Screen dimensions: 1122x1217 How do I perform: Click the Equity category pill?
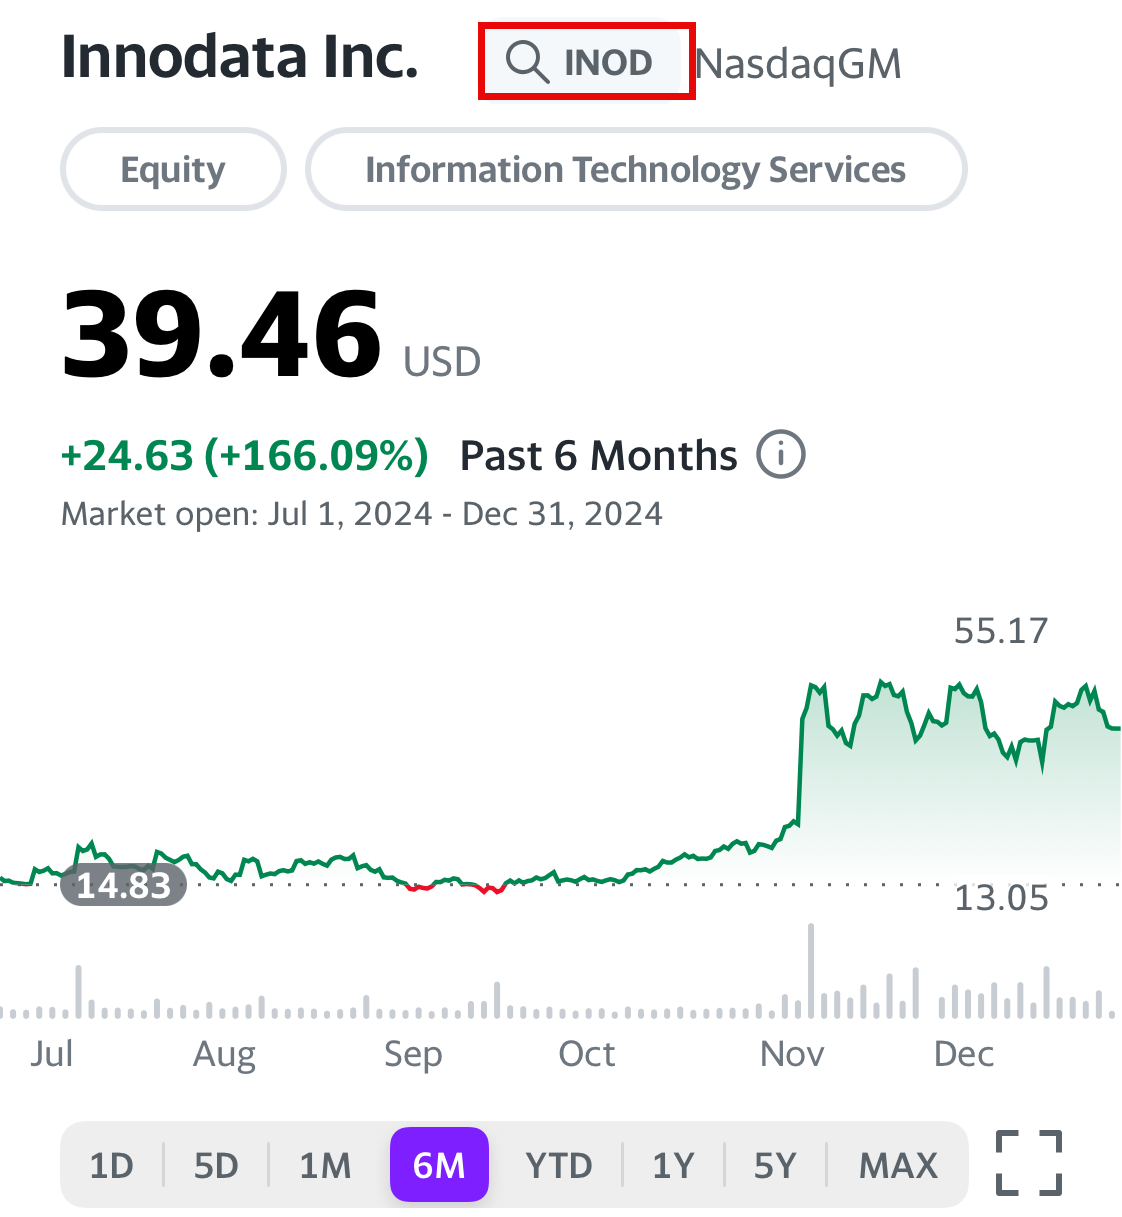click(173, 169)
